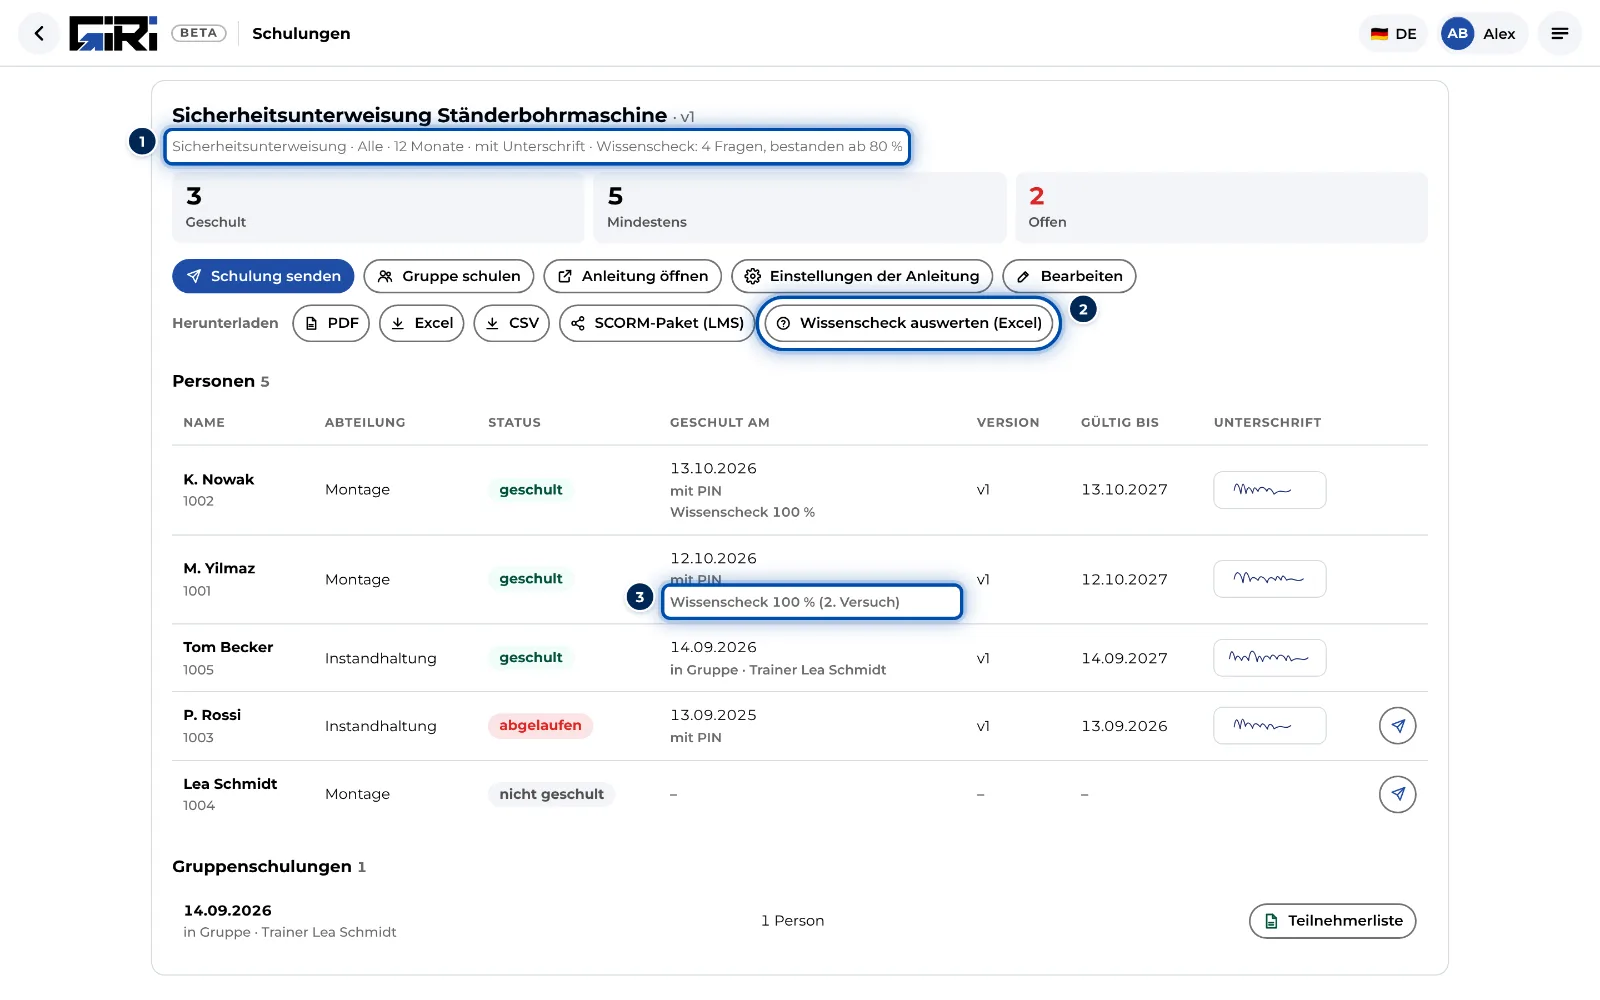Click Schulung senden button

click(263, 276)
